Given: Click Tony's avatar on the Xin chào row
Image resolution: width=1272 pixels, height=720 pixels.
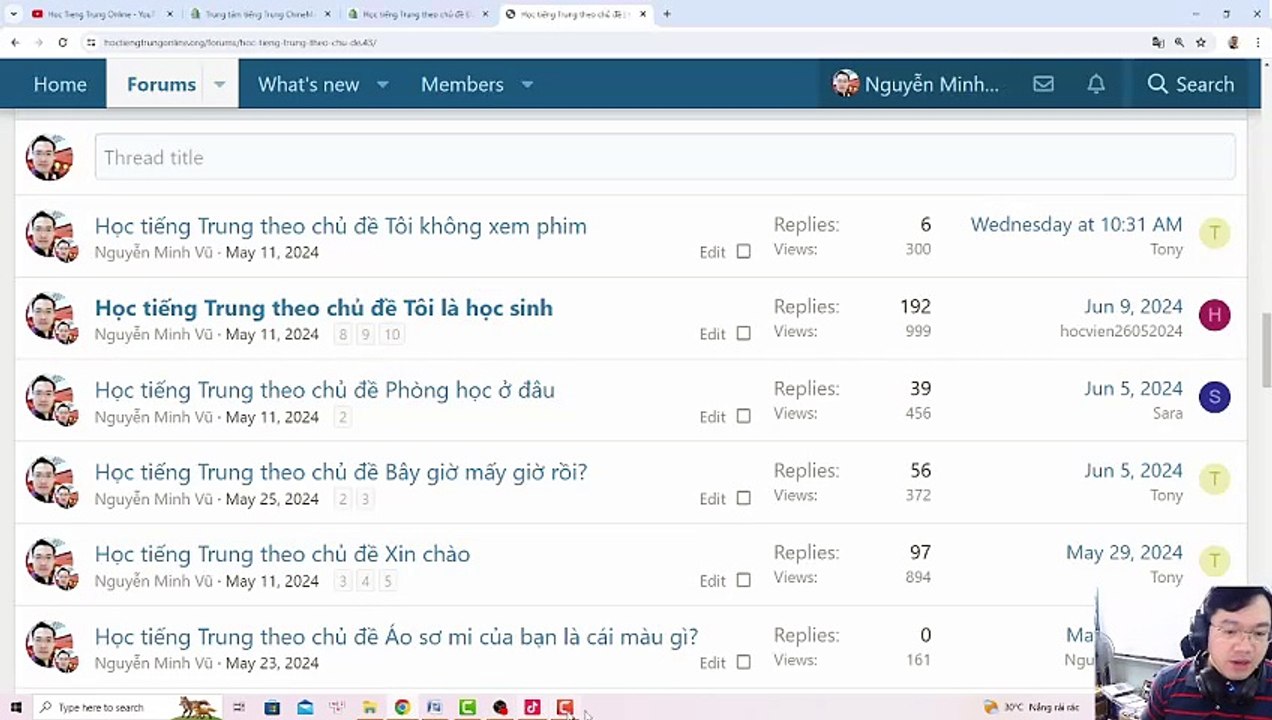Looking at the screenshot, I should tap(1214, 561).
